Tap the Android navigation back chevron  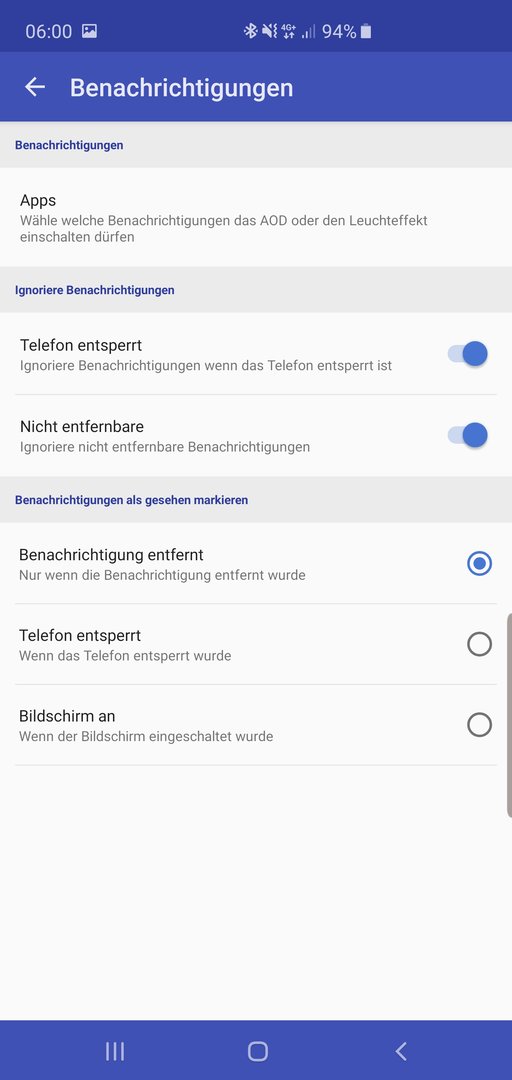click(400, 1051)
